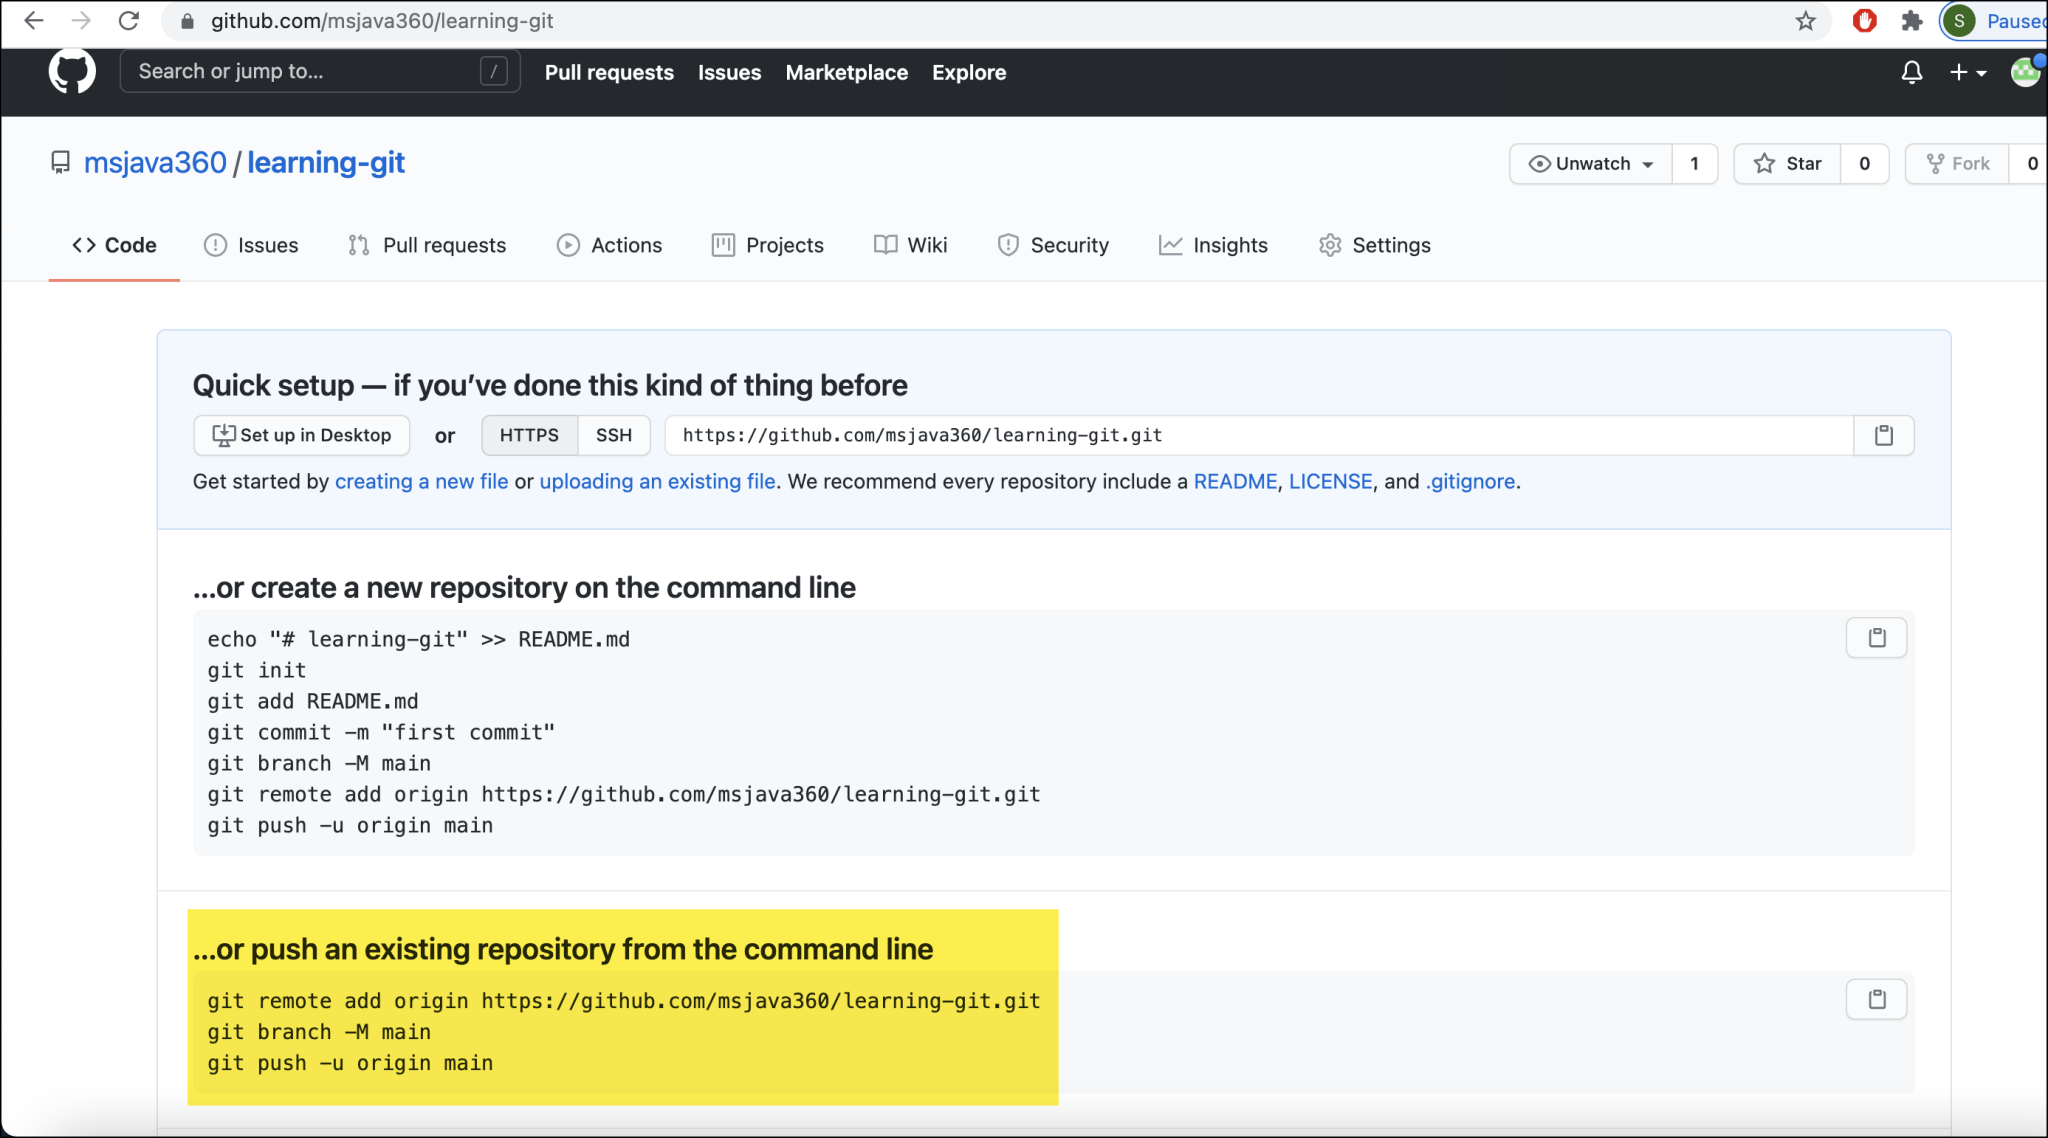The width and height of the screenshot is (2048, 1138).
Task: Switch to the Actions tab
Action: tap(609, 245)
